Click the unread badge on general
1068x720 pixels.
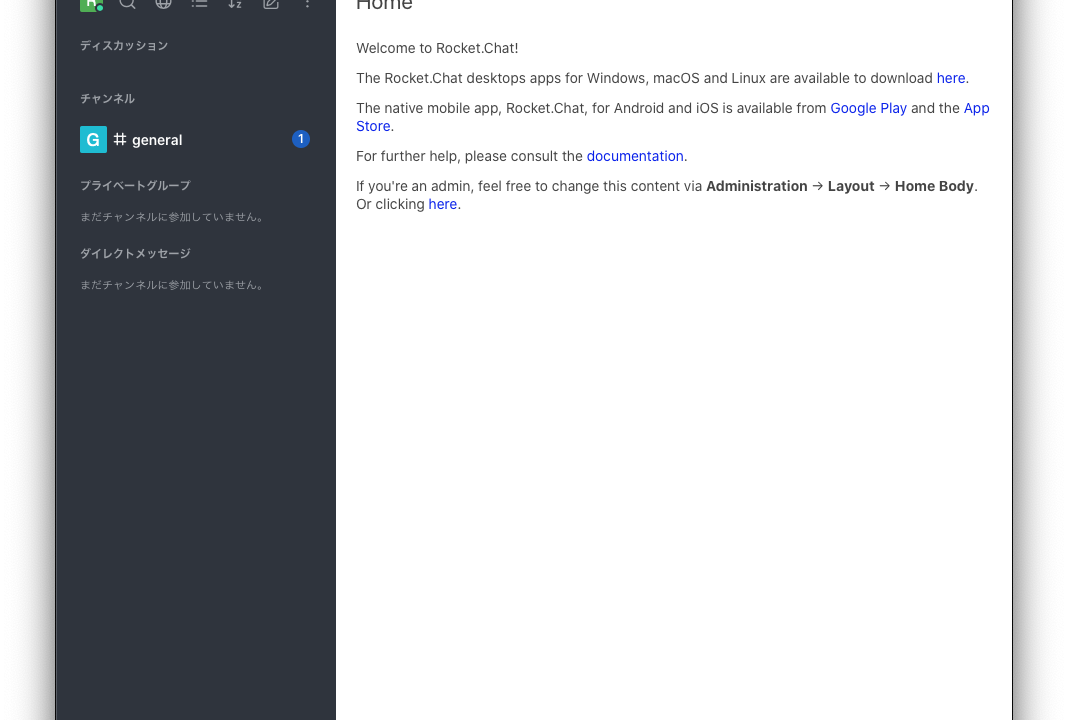[x=300, y=139]
